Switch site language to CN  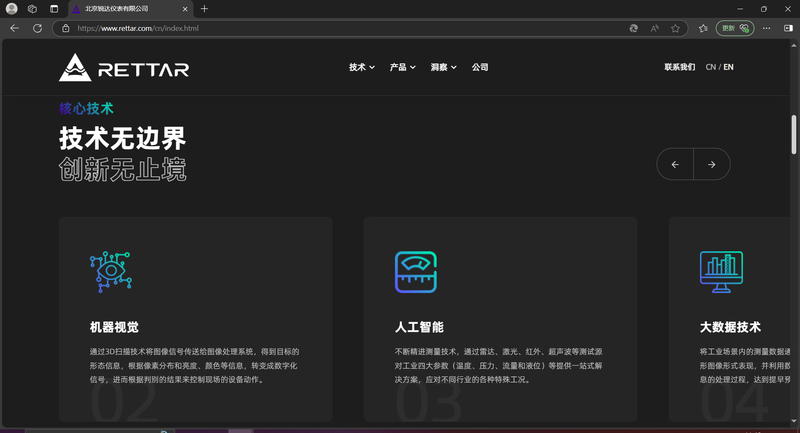pos(710,67)
